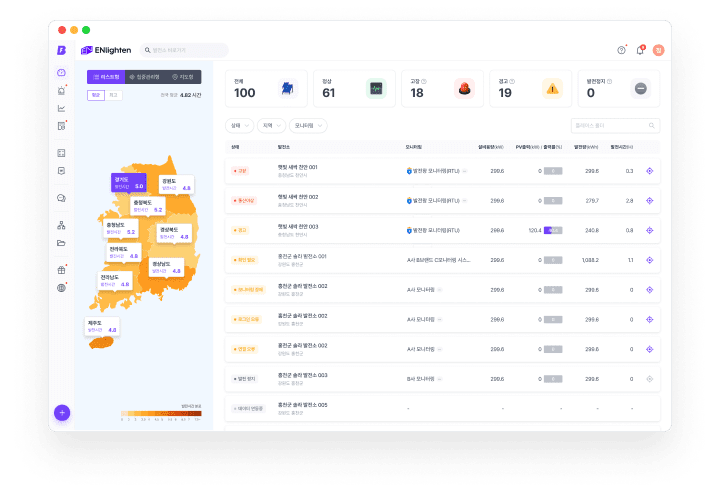Open the chat bubble icon in sidebar

click(61, 198)
